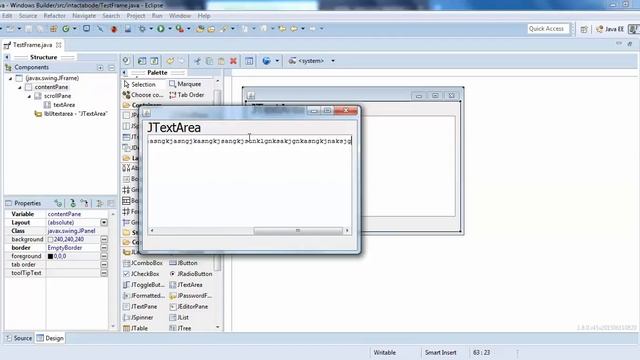Select Choose component tool in Palette
This screenshot has width=640, height=360.
coord(143,95)
